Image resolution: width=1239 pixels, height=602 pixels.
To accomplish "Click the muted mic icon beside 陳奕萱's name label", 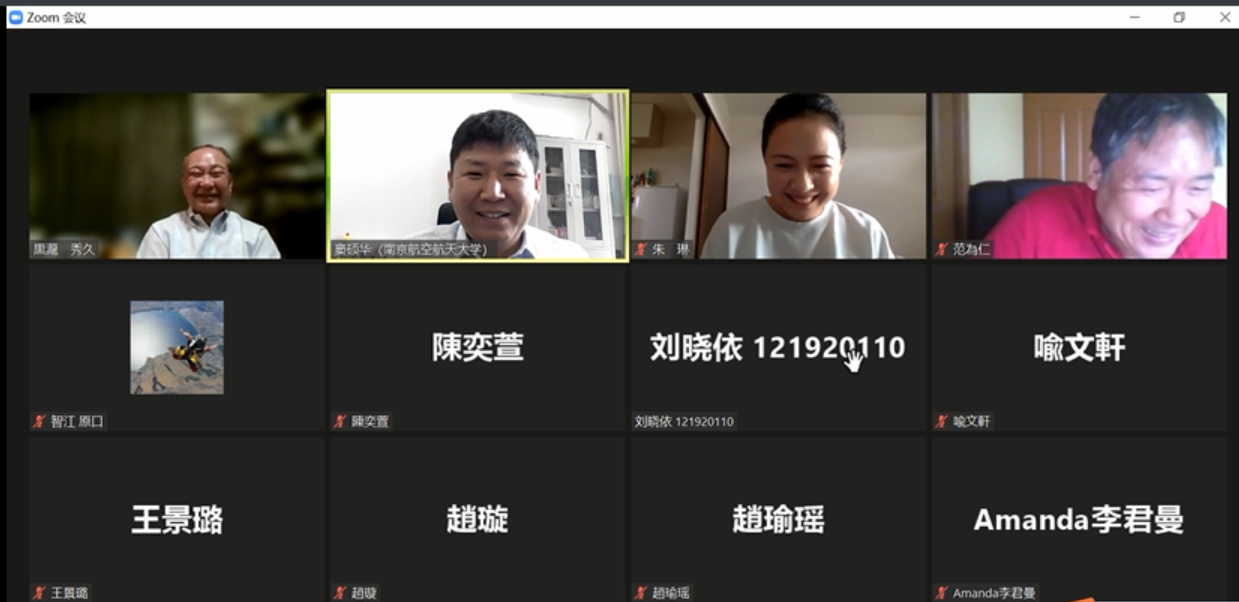I will click(x=340, y=421).
